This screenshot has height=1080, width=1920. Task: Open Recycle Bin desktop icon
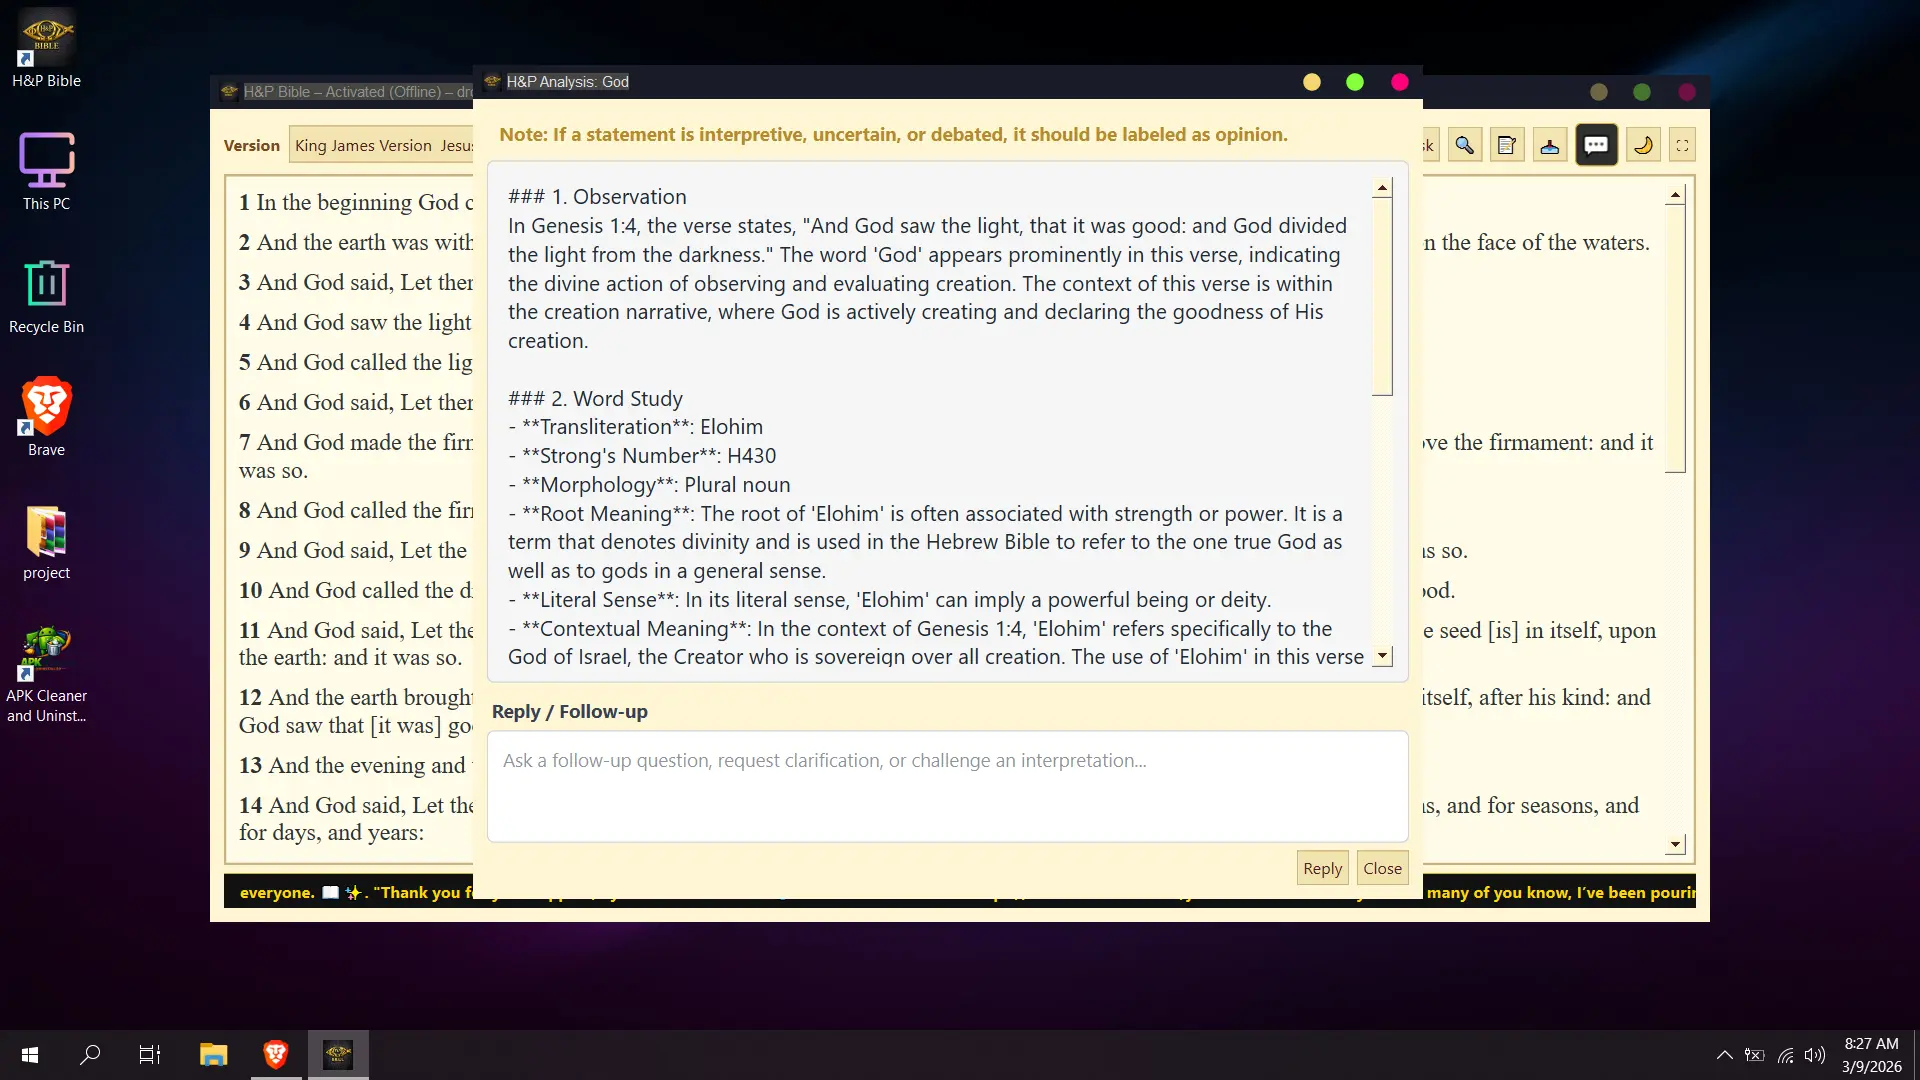[46, 296]
